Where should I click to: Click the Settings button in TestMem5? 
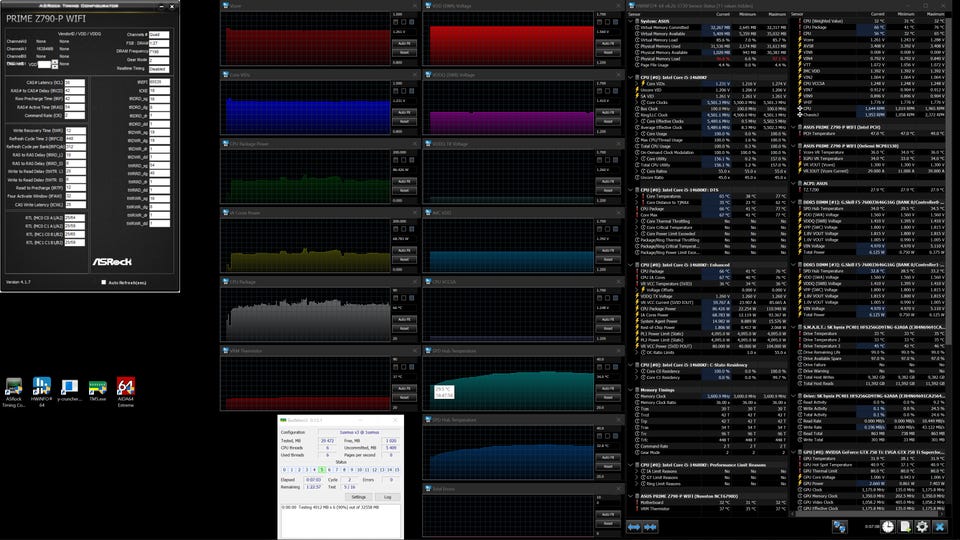pyautogui.click(x=357, y=496)
